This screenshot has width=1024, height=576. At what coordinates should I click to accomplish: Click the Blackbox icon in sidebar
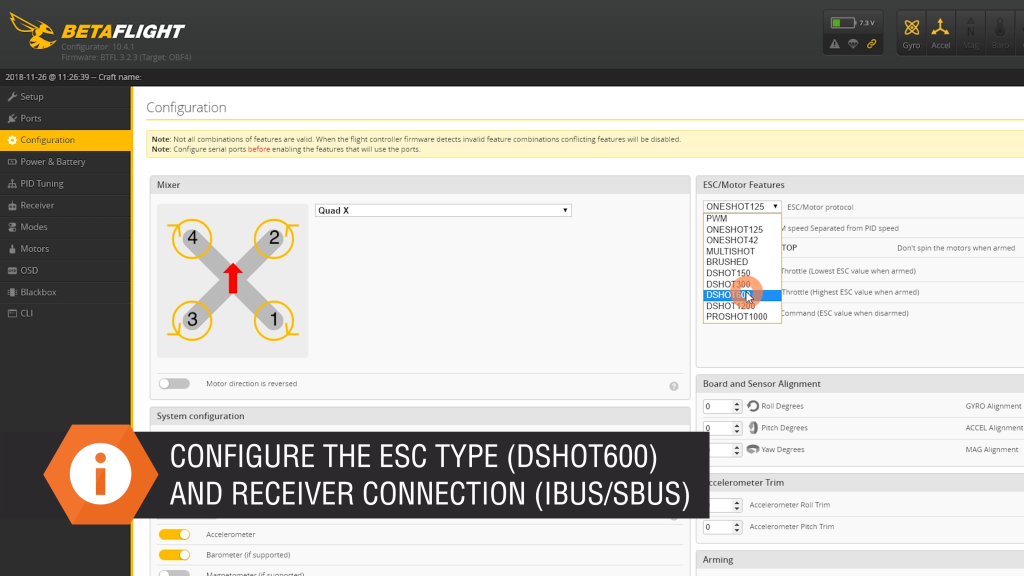click(12, 292)
